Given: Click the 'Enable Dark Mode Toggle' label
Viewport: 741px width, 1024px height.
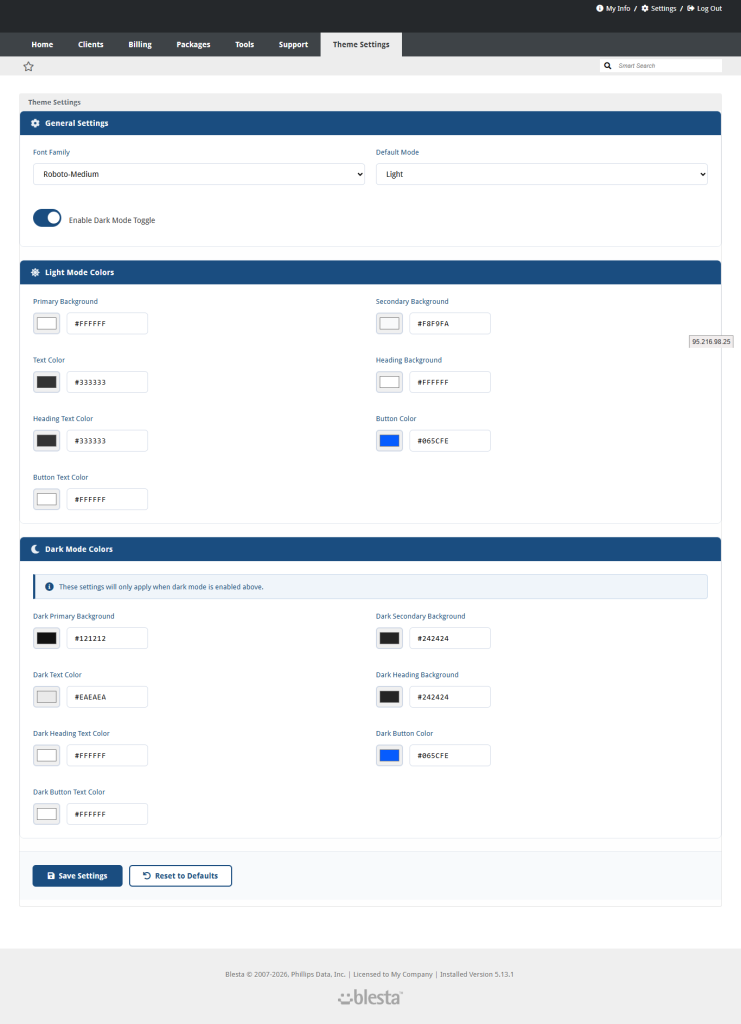Looking at the screenshot, I should pos(112,220).
